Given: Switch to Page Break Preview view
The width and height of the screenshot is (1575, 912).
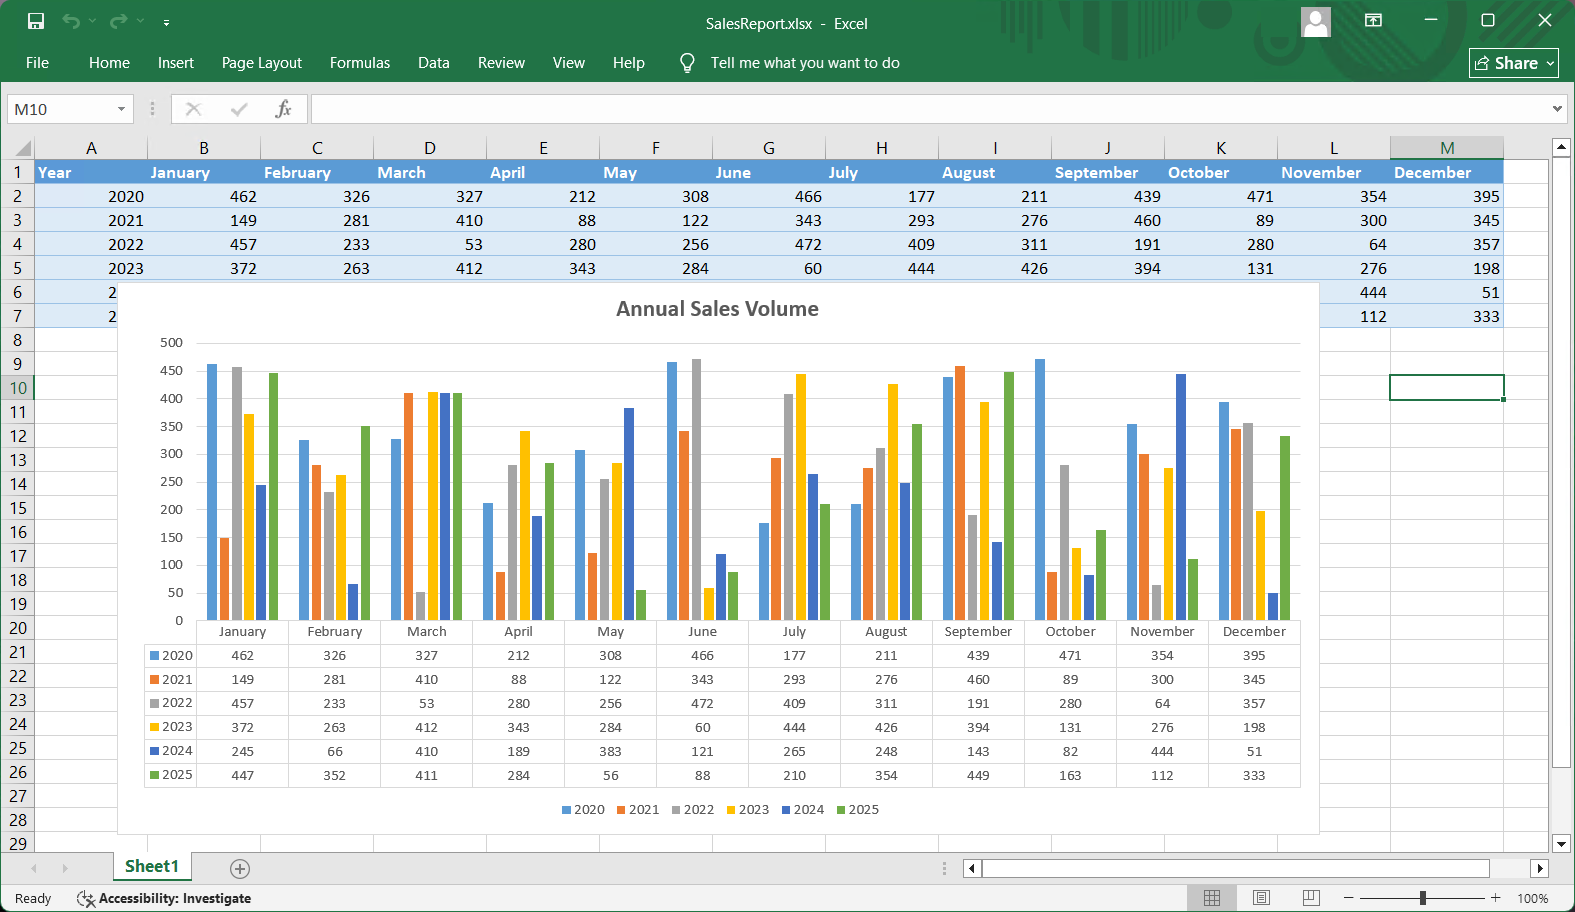Looking at the screenshot, I should coord(1311,898).
